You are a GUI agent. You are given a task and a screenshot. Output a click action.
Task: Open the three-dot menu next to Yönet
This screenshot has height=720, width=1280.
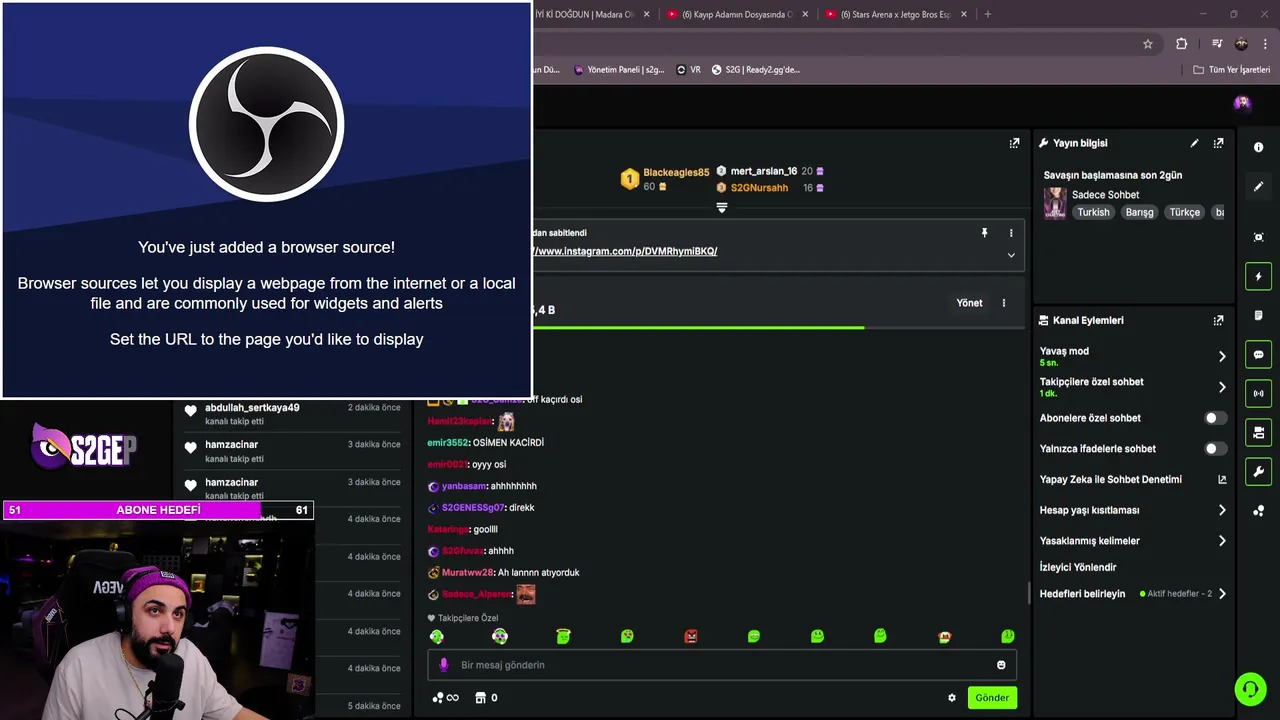1004,303
